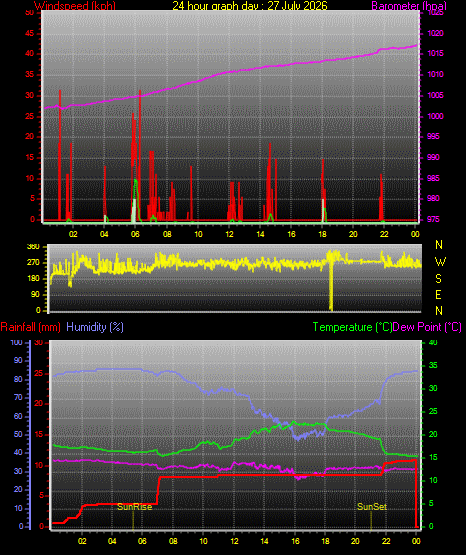
Task: Click the Rainfall (mm) legend label
Action: (30, 327)
